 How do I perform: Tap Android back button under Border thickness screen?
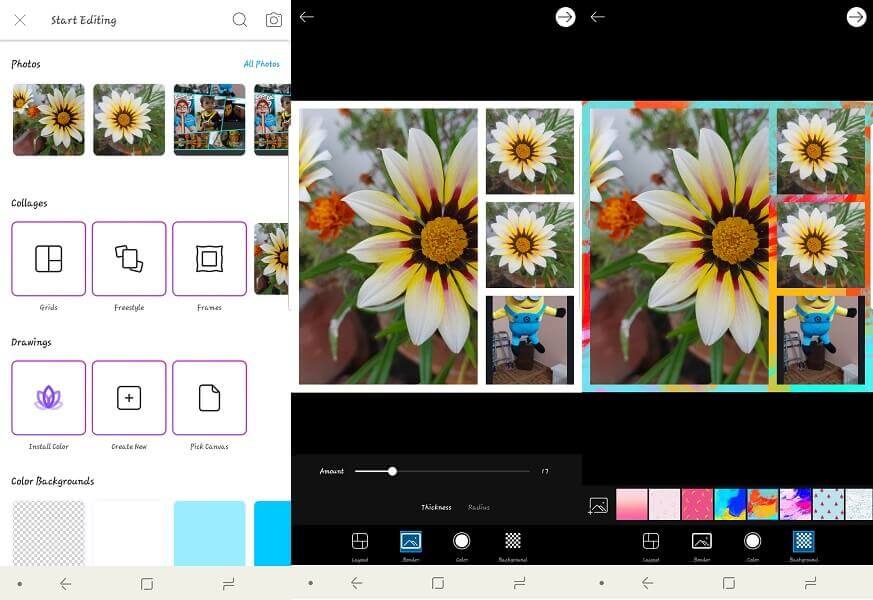pyautogui.click(x=357, y=583)
